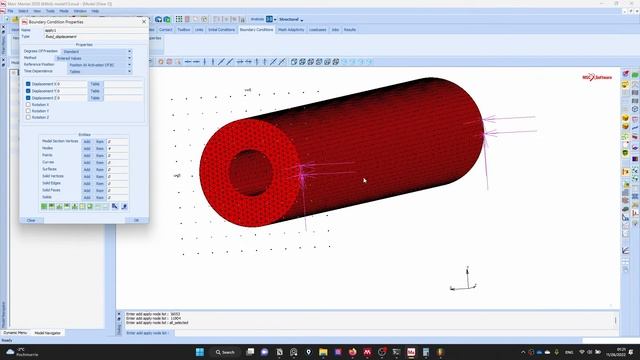Viewport: 640px width, 360px height.
Task: Click Table button for Displacement Z
Action: (95, 98)
